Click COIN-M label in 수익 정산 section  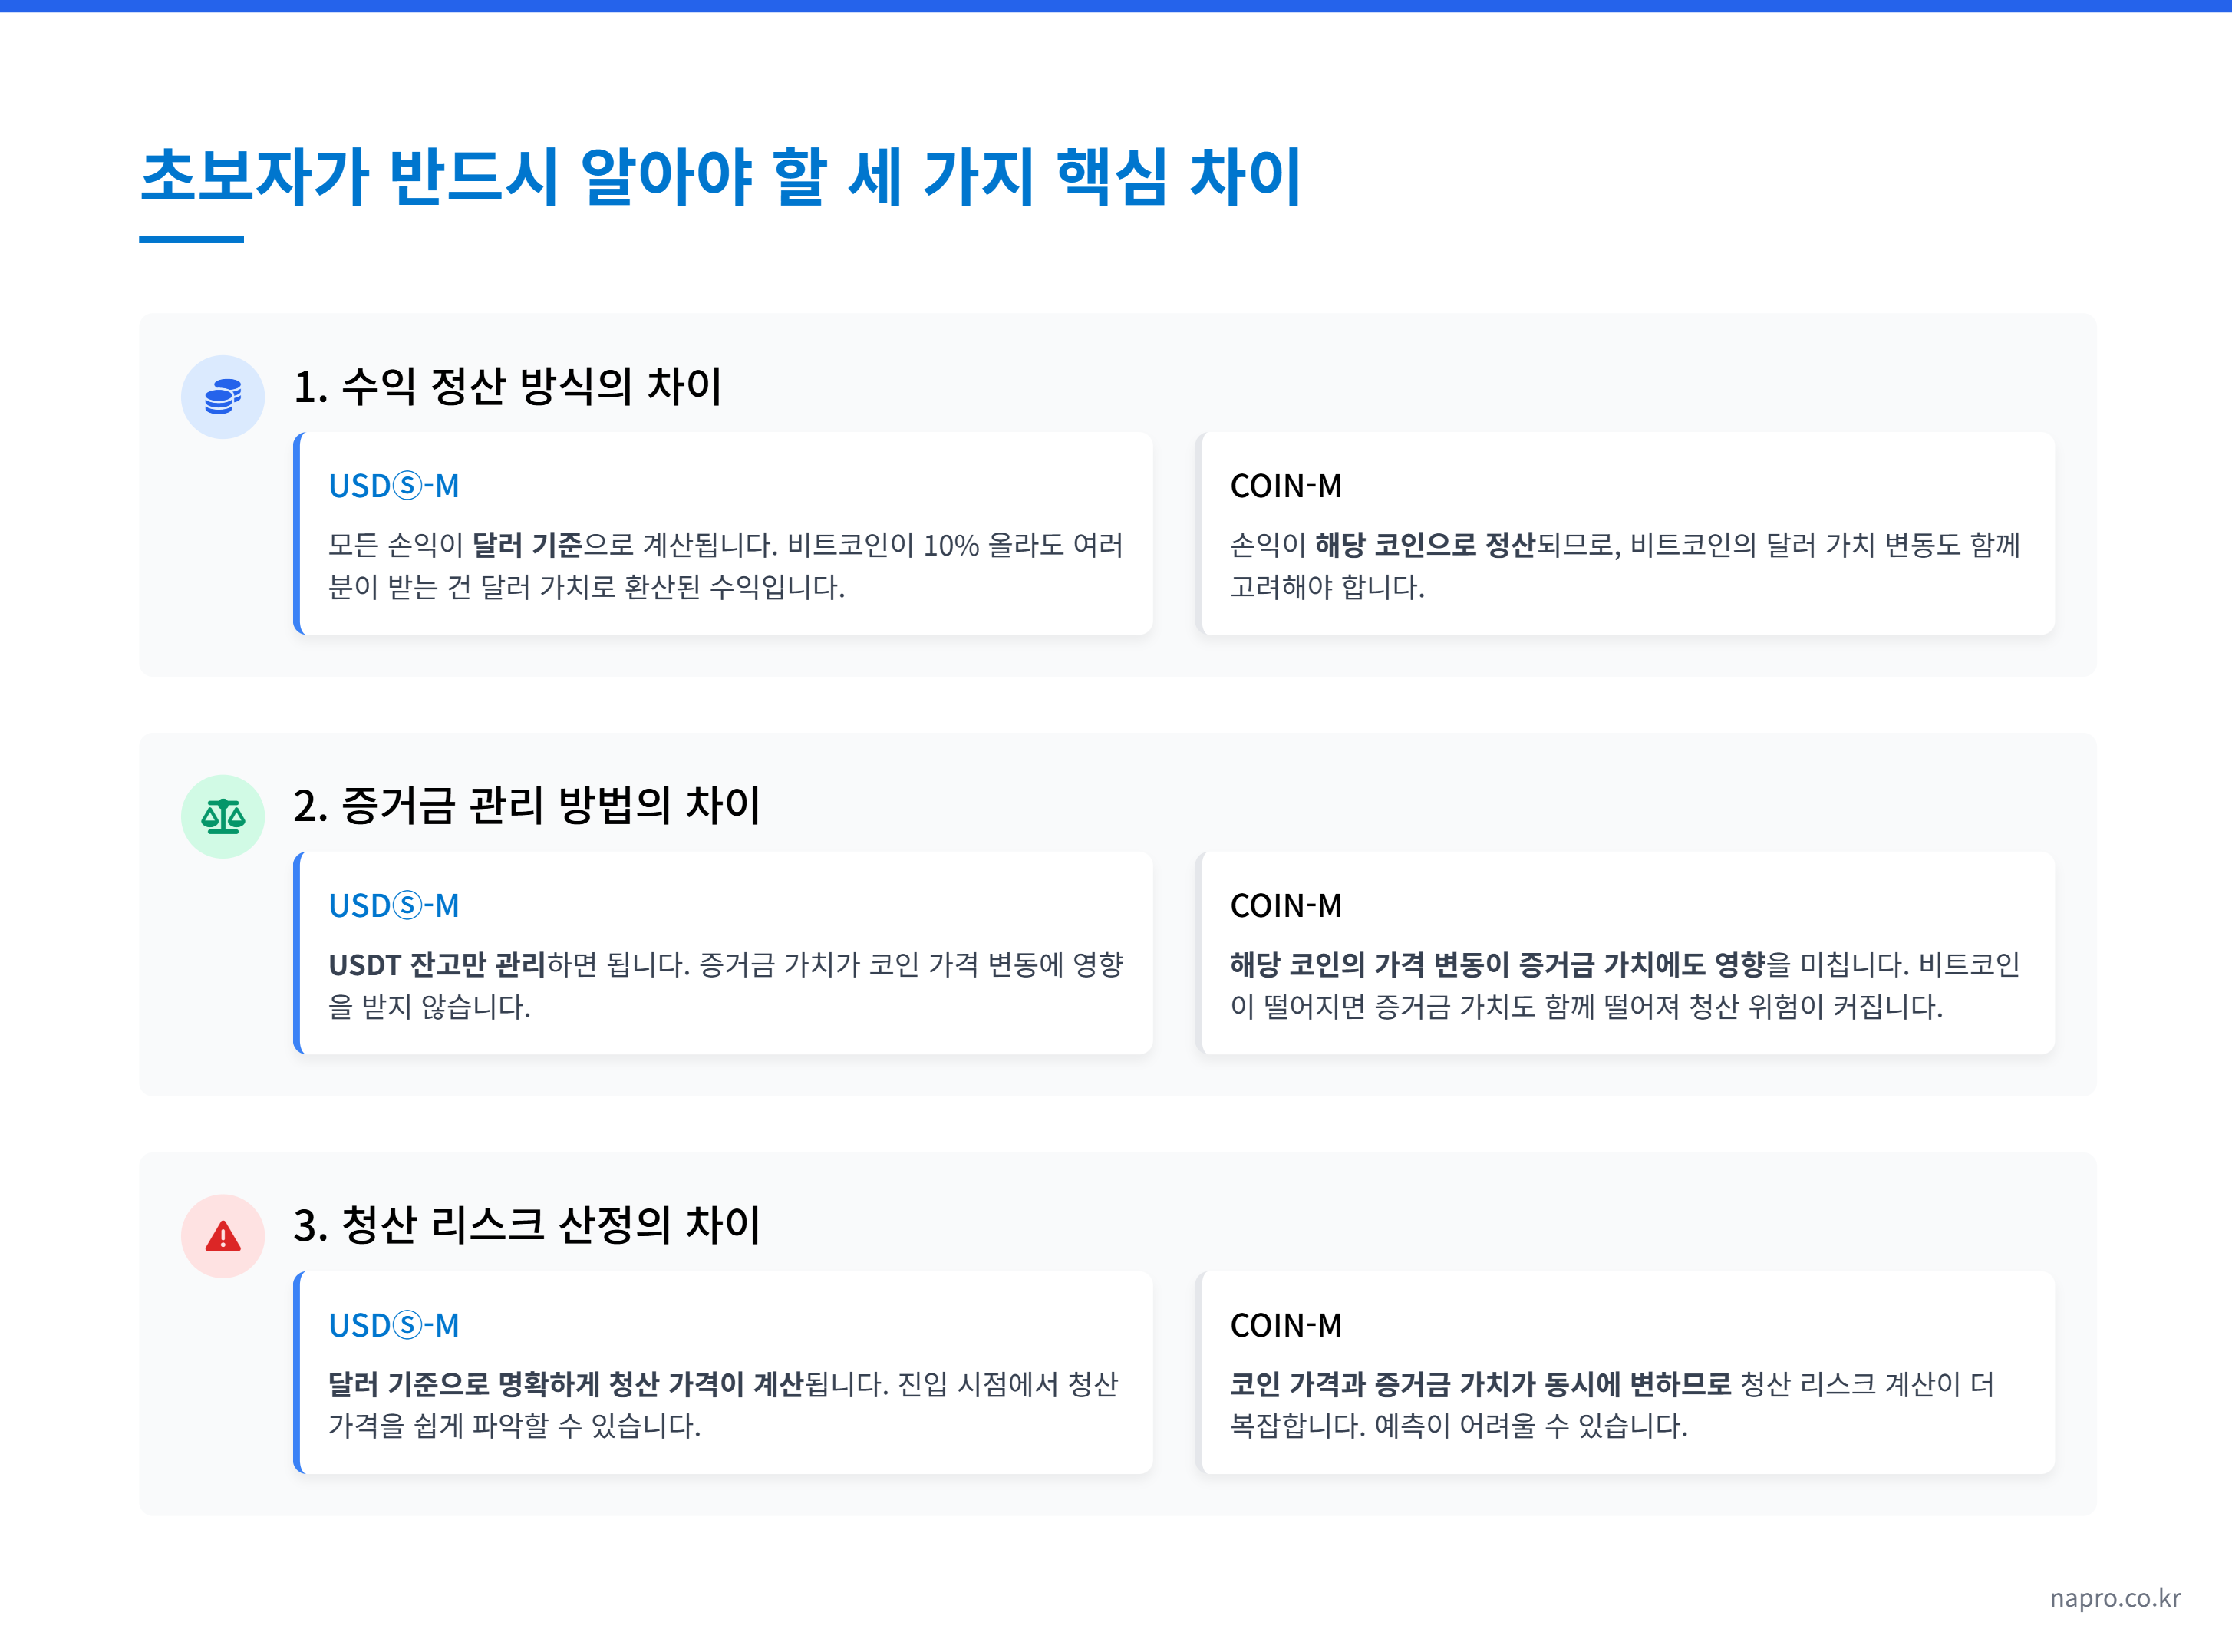click(x=1286, y=486)
